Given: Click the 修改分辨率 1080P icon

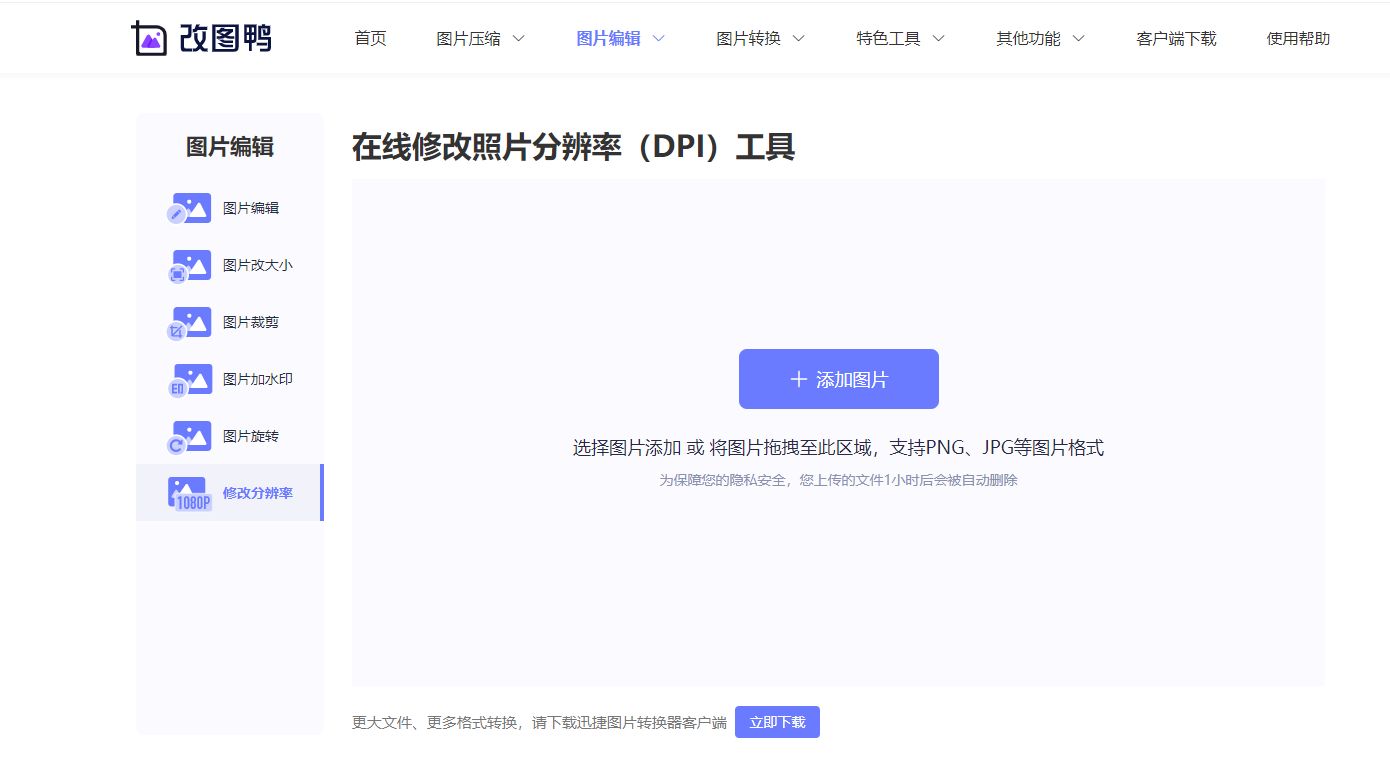Looking at the screenshot, I should [190, 493].
